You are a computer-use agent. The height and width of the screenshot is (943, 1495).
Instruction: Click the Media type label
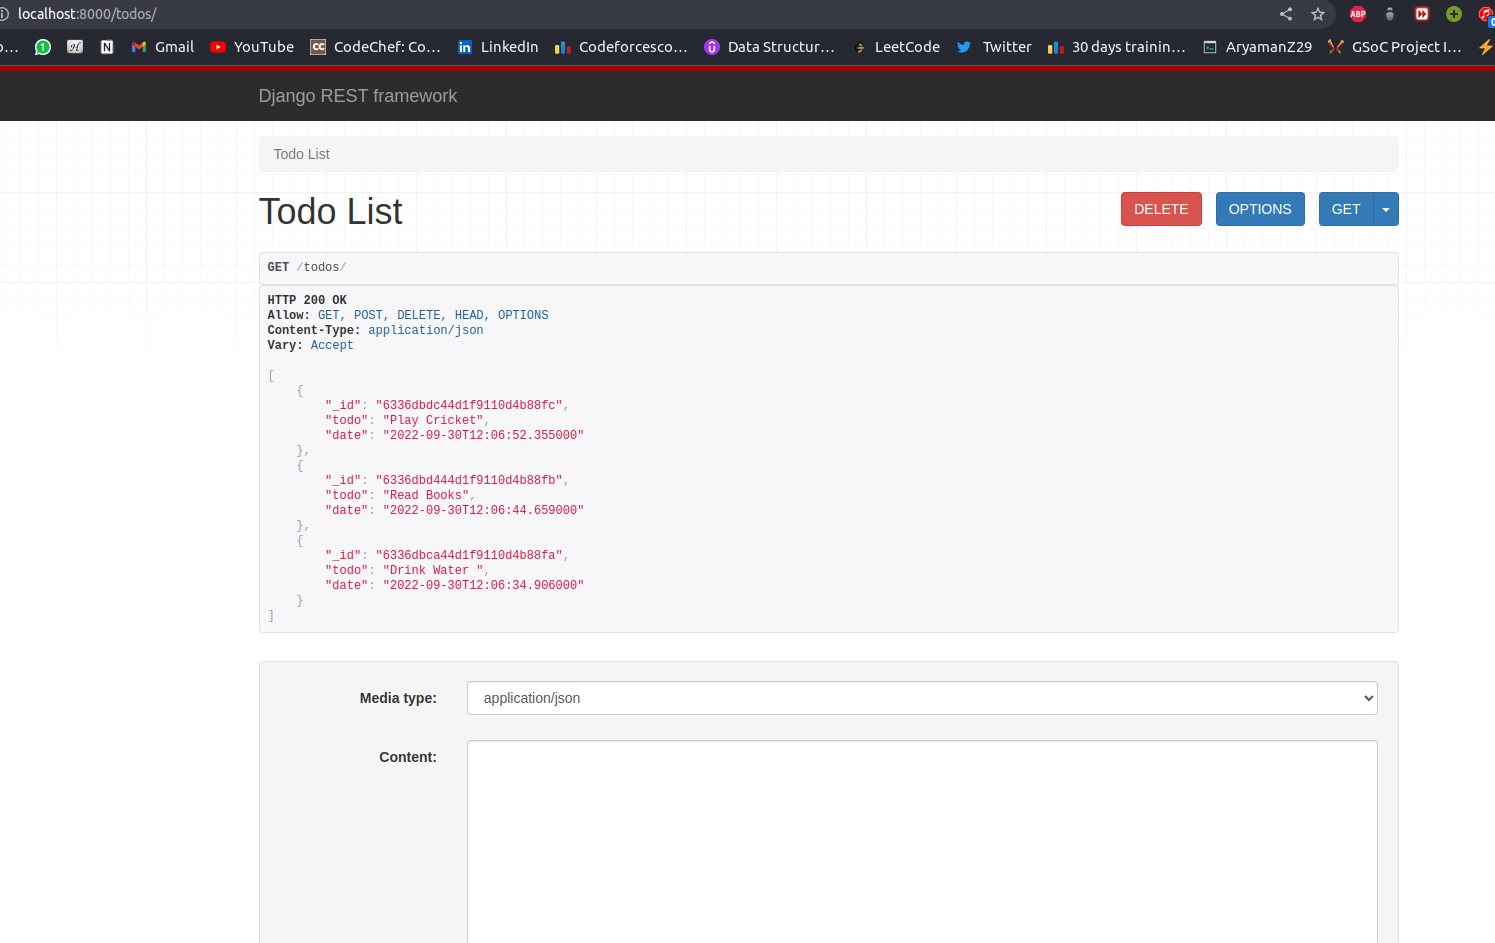(398, 698)
